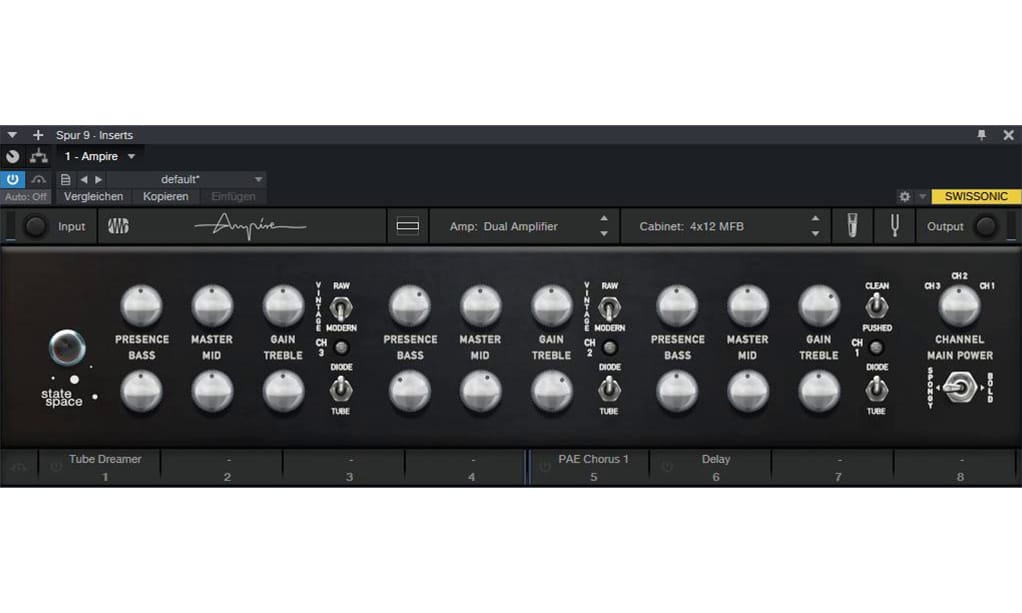
Task: Click the Vergleichen compare button
Action: pyautogui.click(x=93, y=196)
